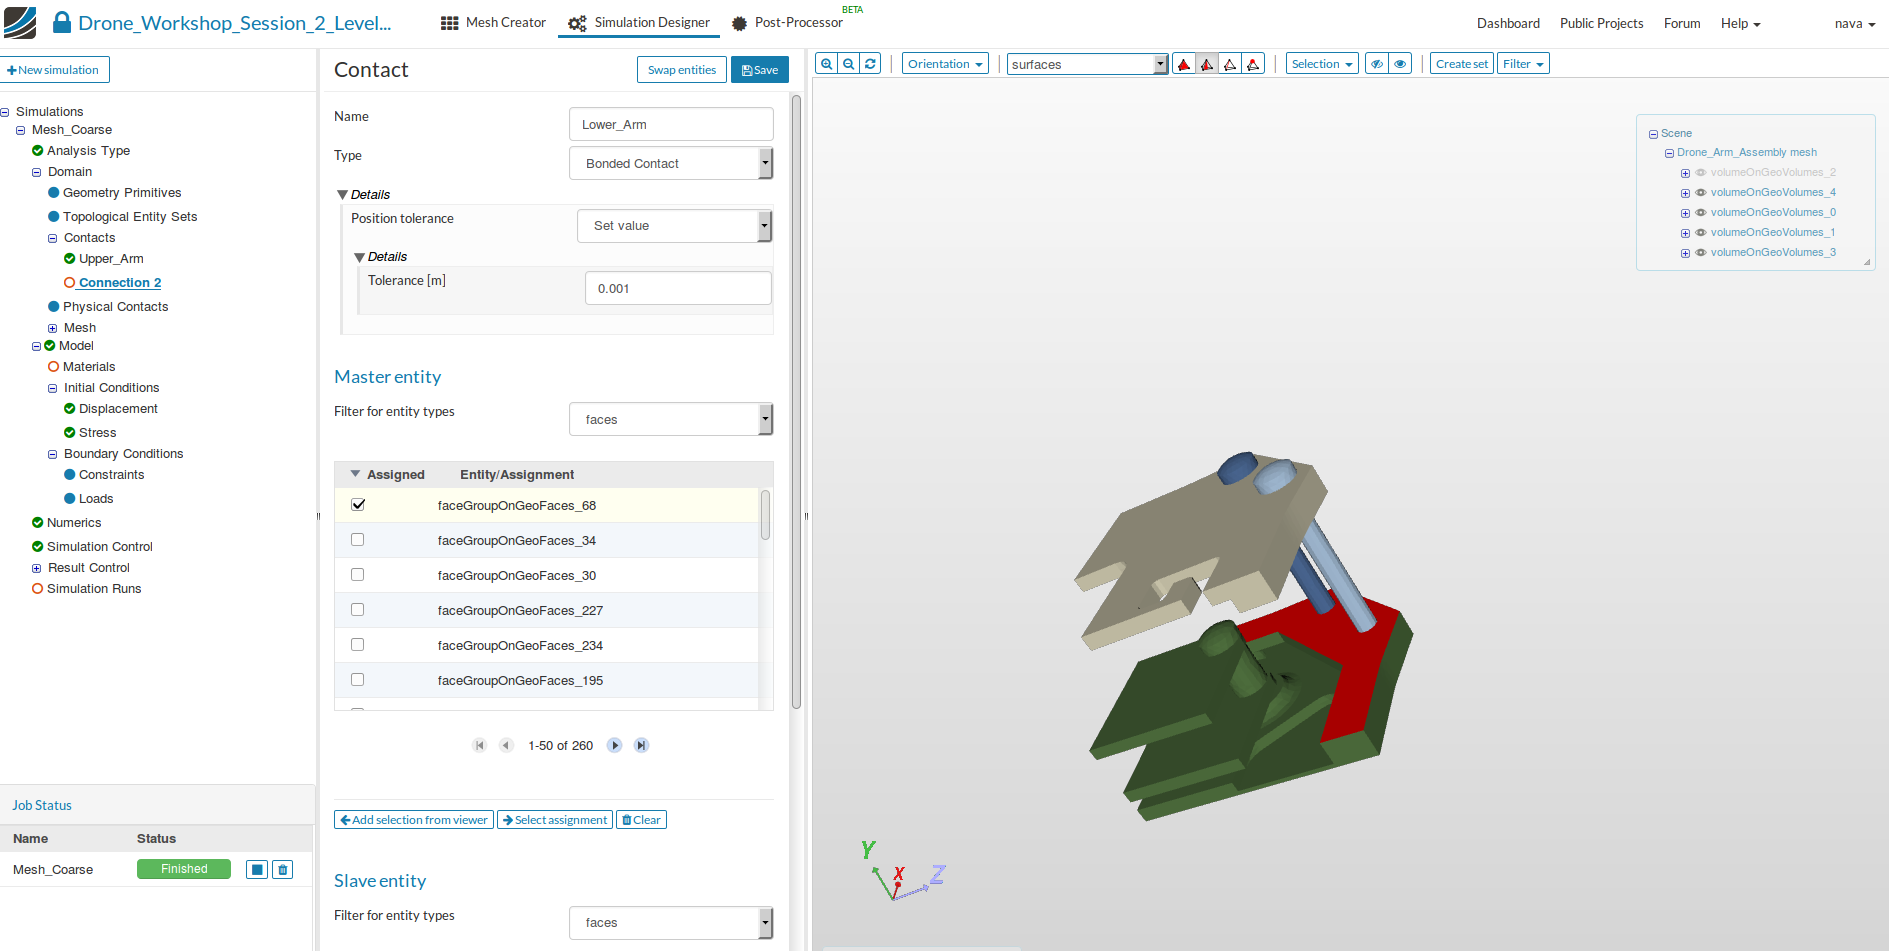The height and width of the screenshot is (951, 1889).
Task: Open Position tolerance dropdown
Action: 674,226
